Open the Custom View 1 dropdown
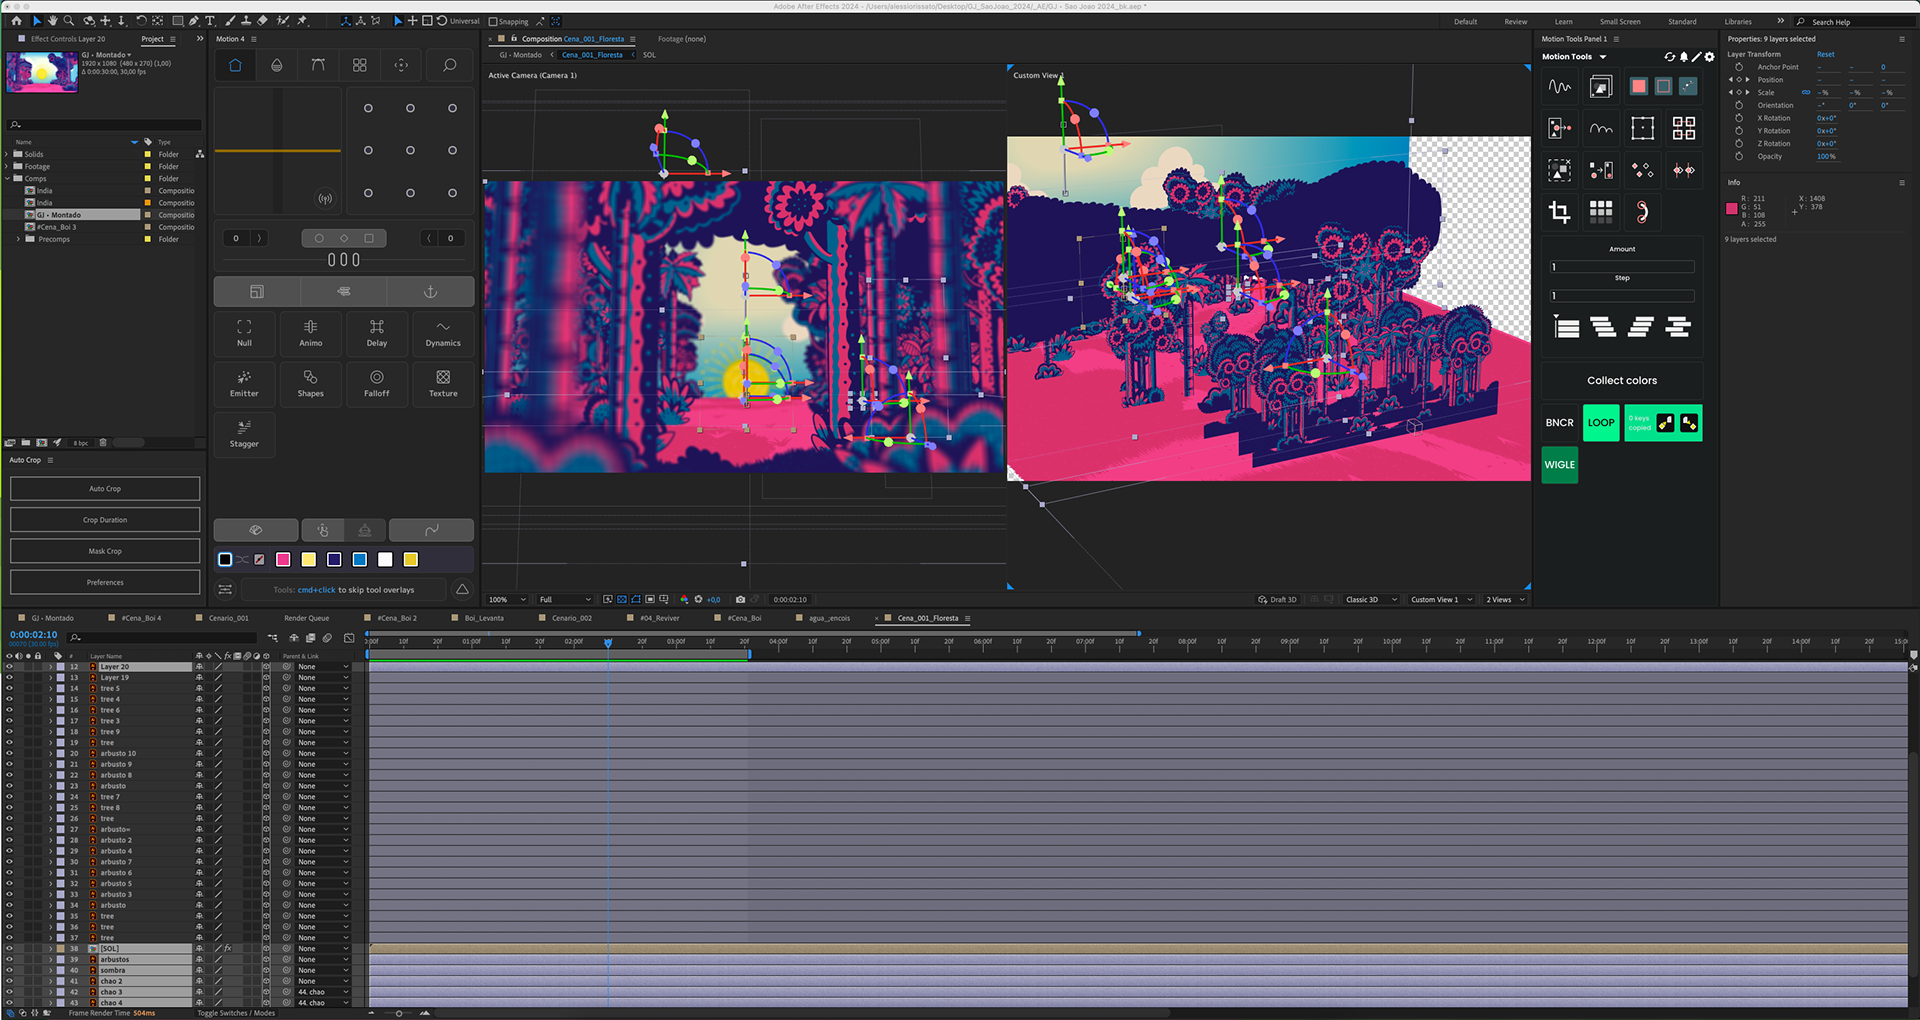 coord(1442,600)
